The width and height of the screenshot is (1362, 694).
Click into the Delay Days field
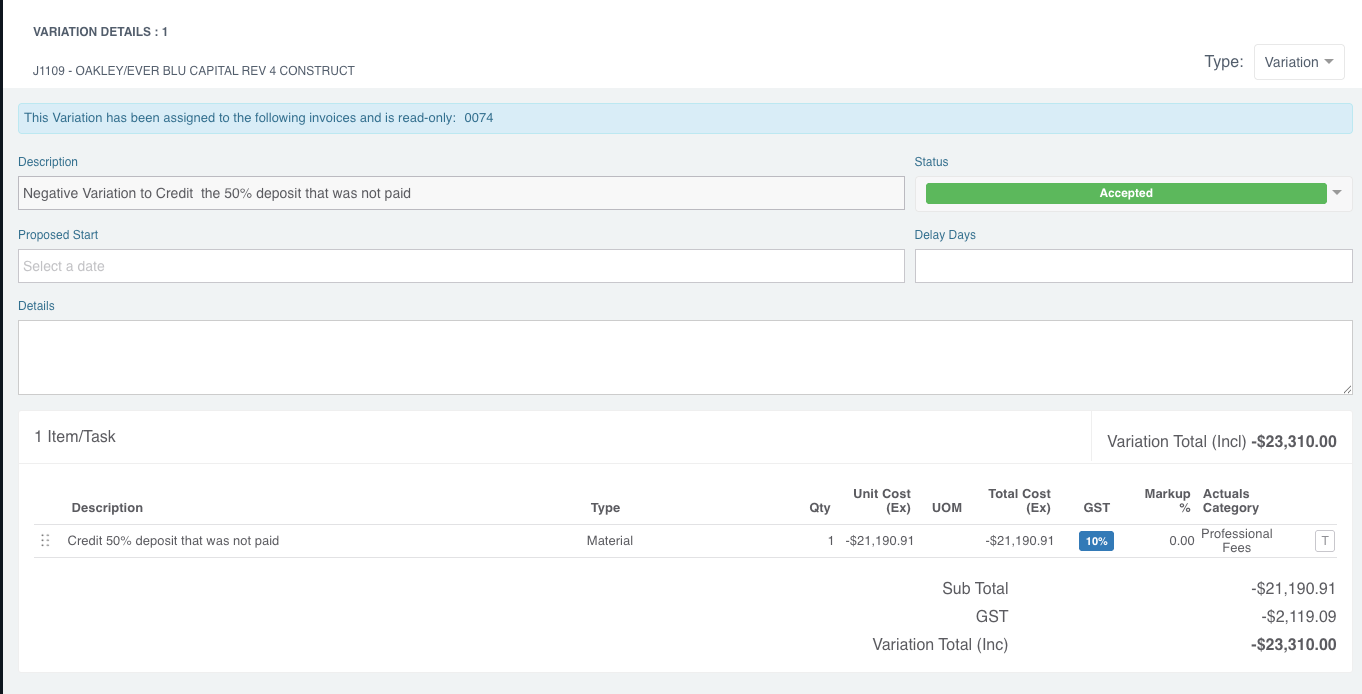pos(1132,266)
